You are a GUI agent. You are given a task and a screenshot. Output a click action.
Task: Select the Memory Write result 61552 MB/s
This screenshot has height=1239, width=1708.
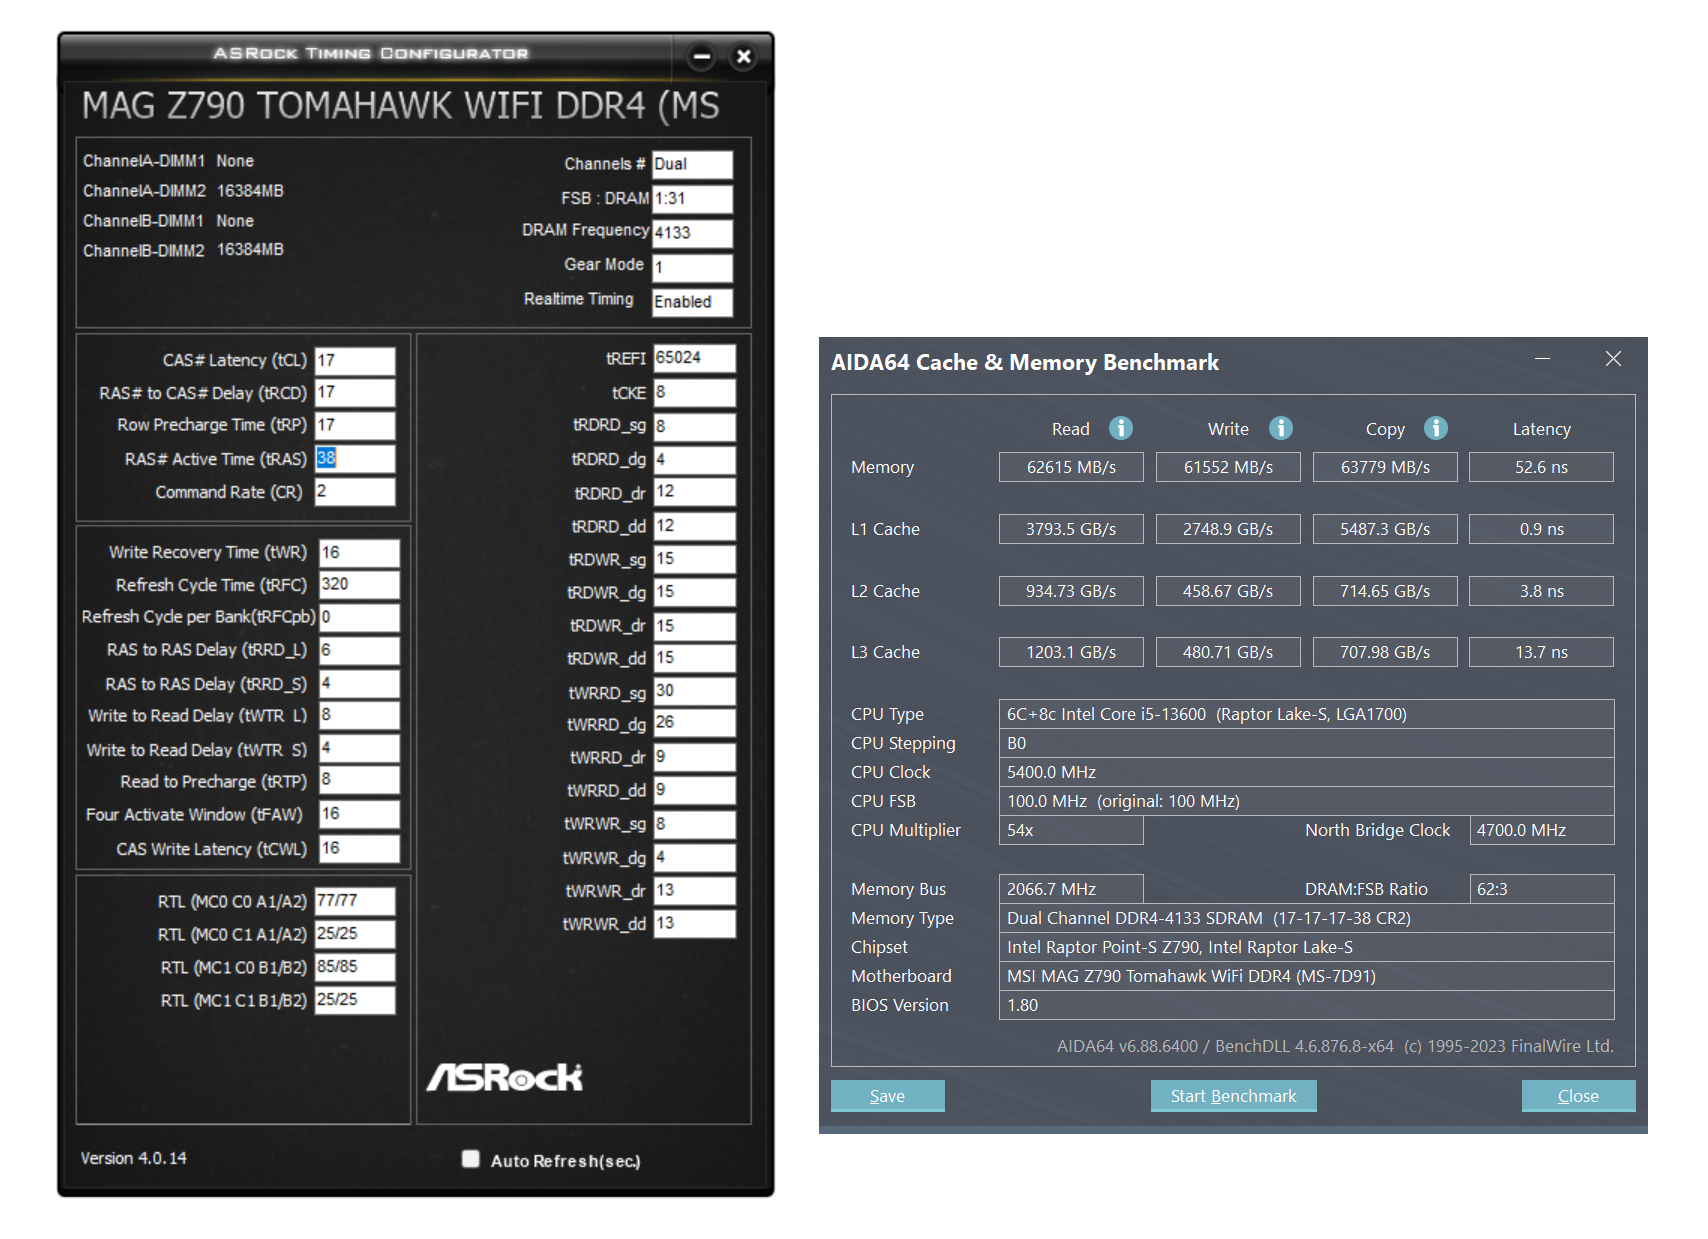coord(1228,467)
